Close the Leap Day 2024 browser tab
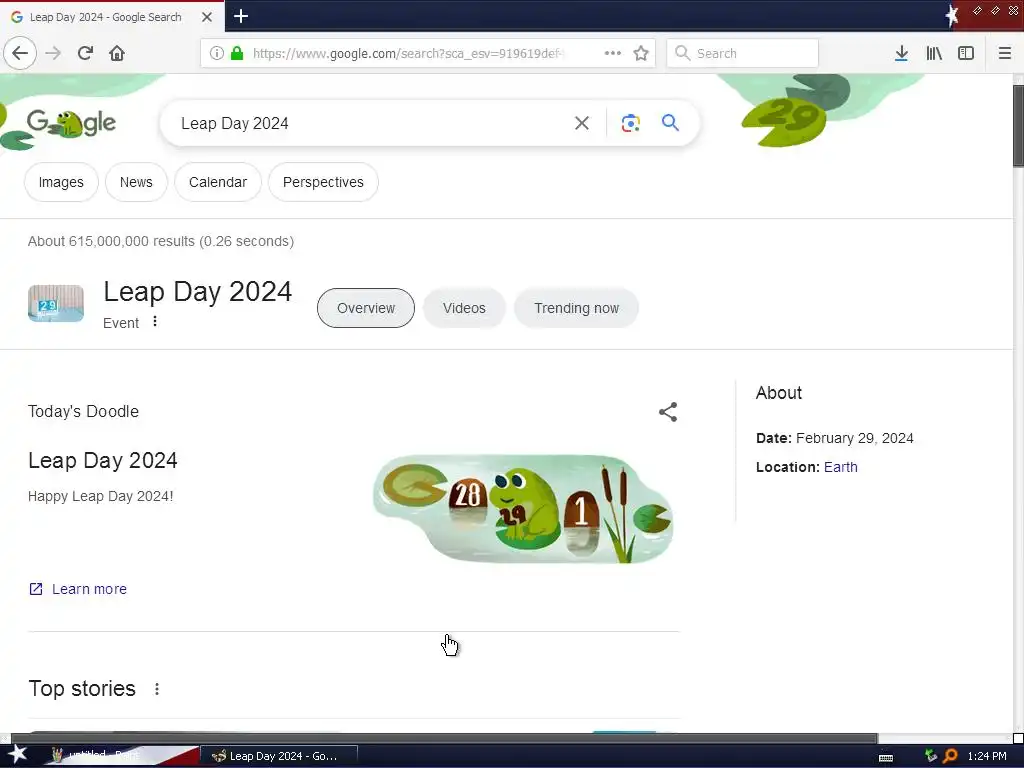The width and height of the screenshot is (1024, 768). (206, 17)
